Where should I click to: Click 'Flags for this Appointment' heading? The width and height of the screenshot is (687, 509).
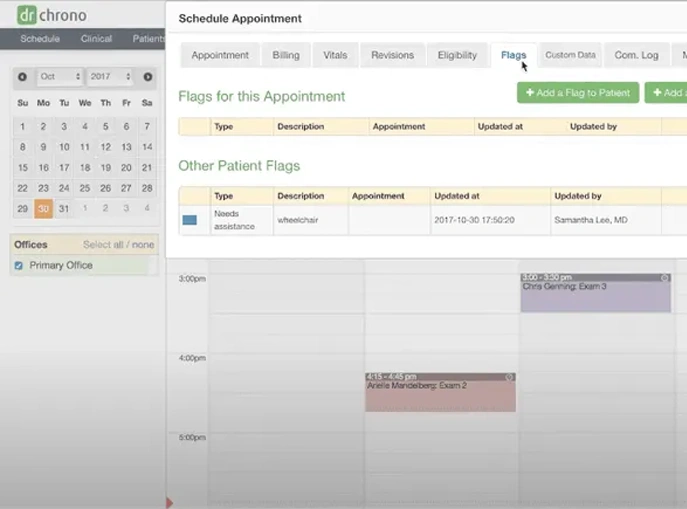pos(262,96)
